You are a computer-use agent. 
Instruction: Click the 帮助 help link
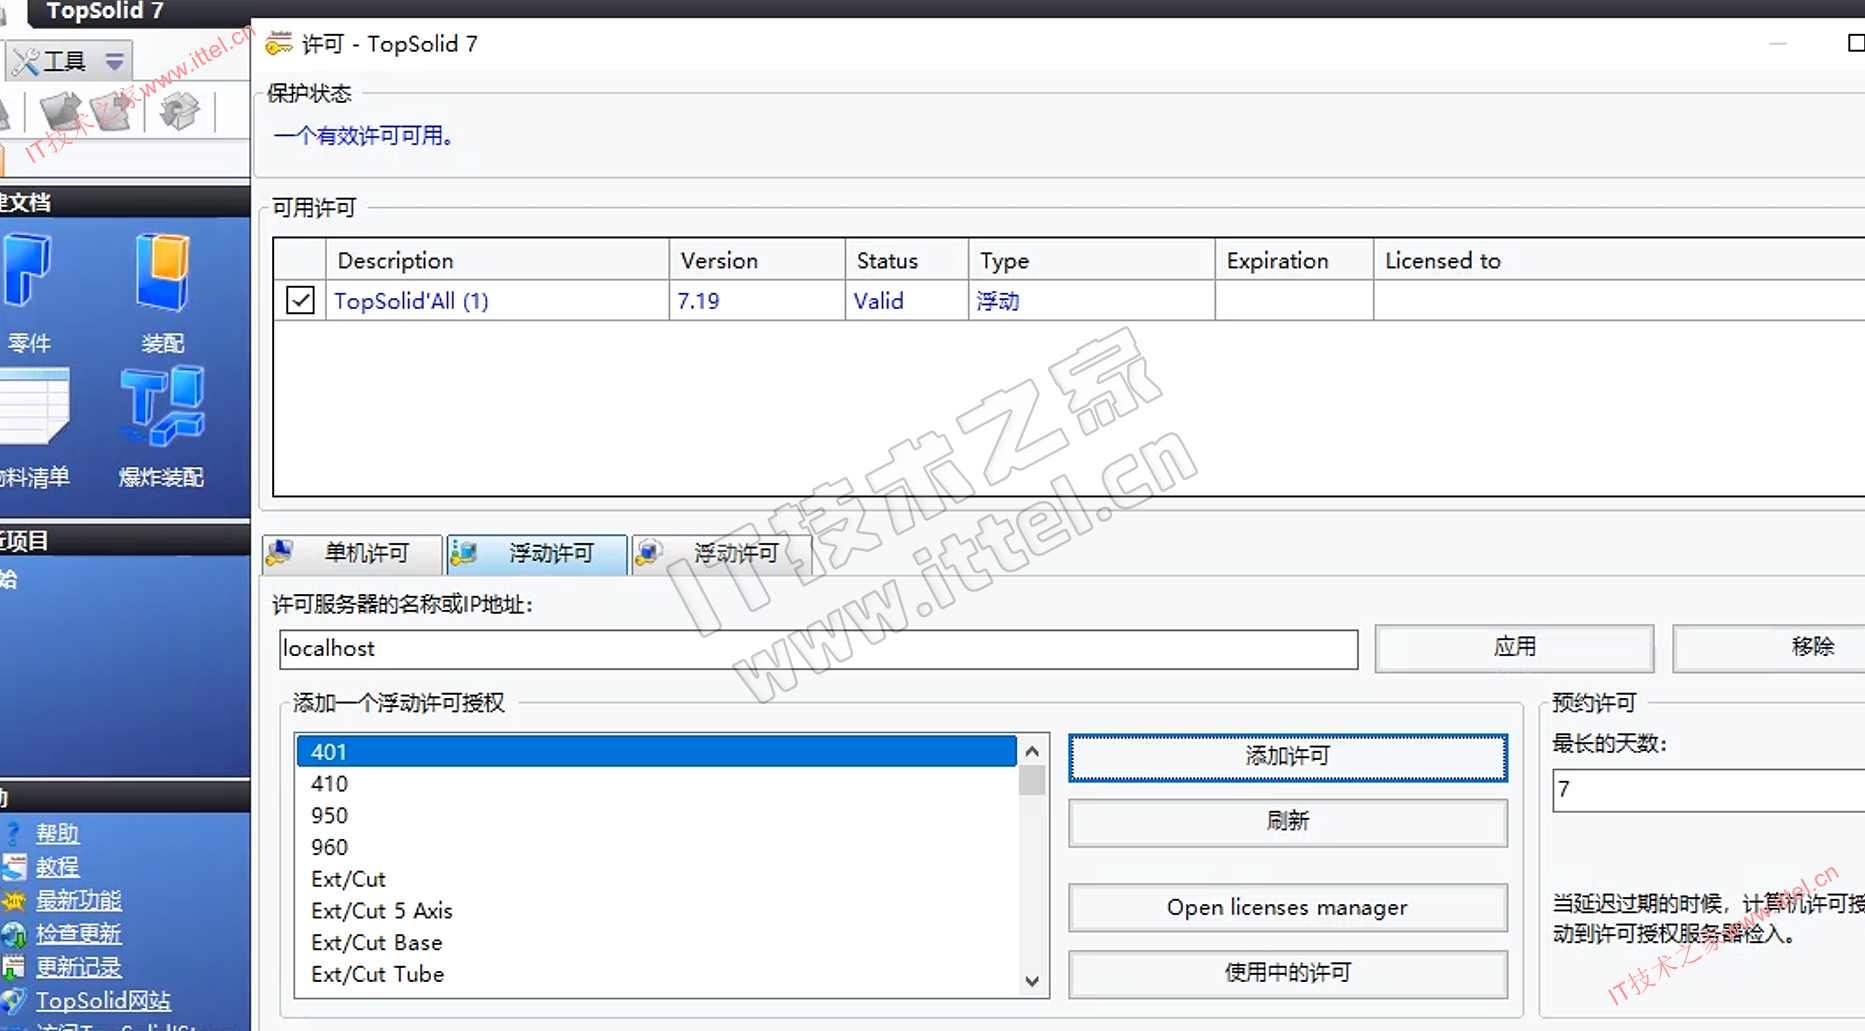point(57,833)
